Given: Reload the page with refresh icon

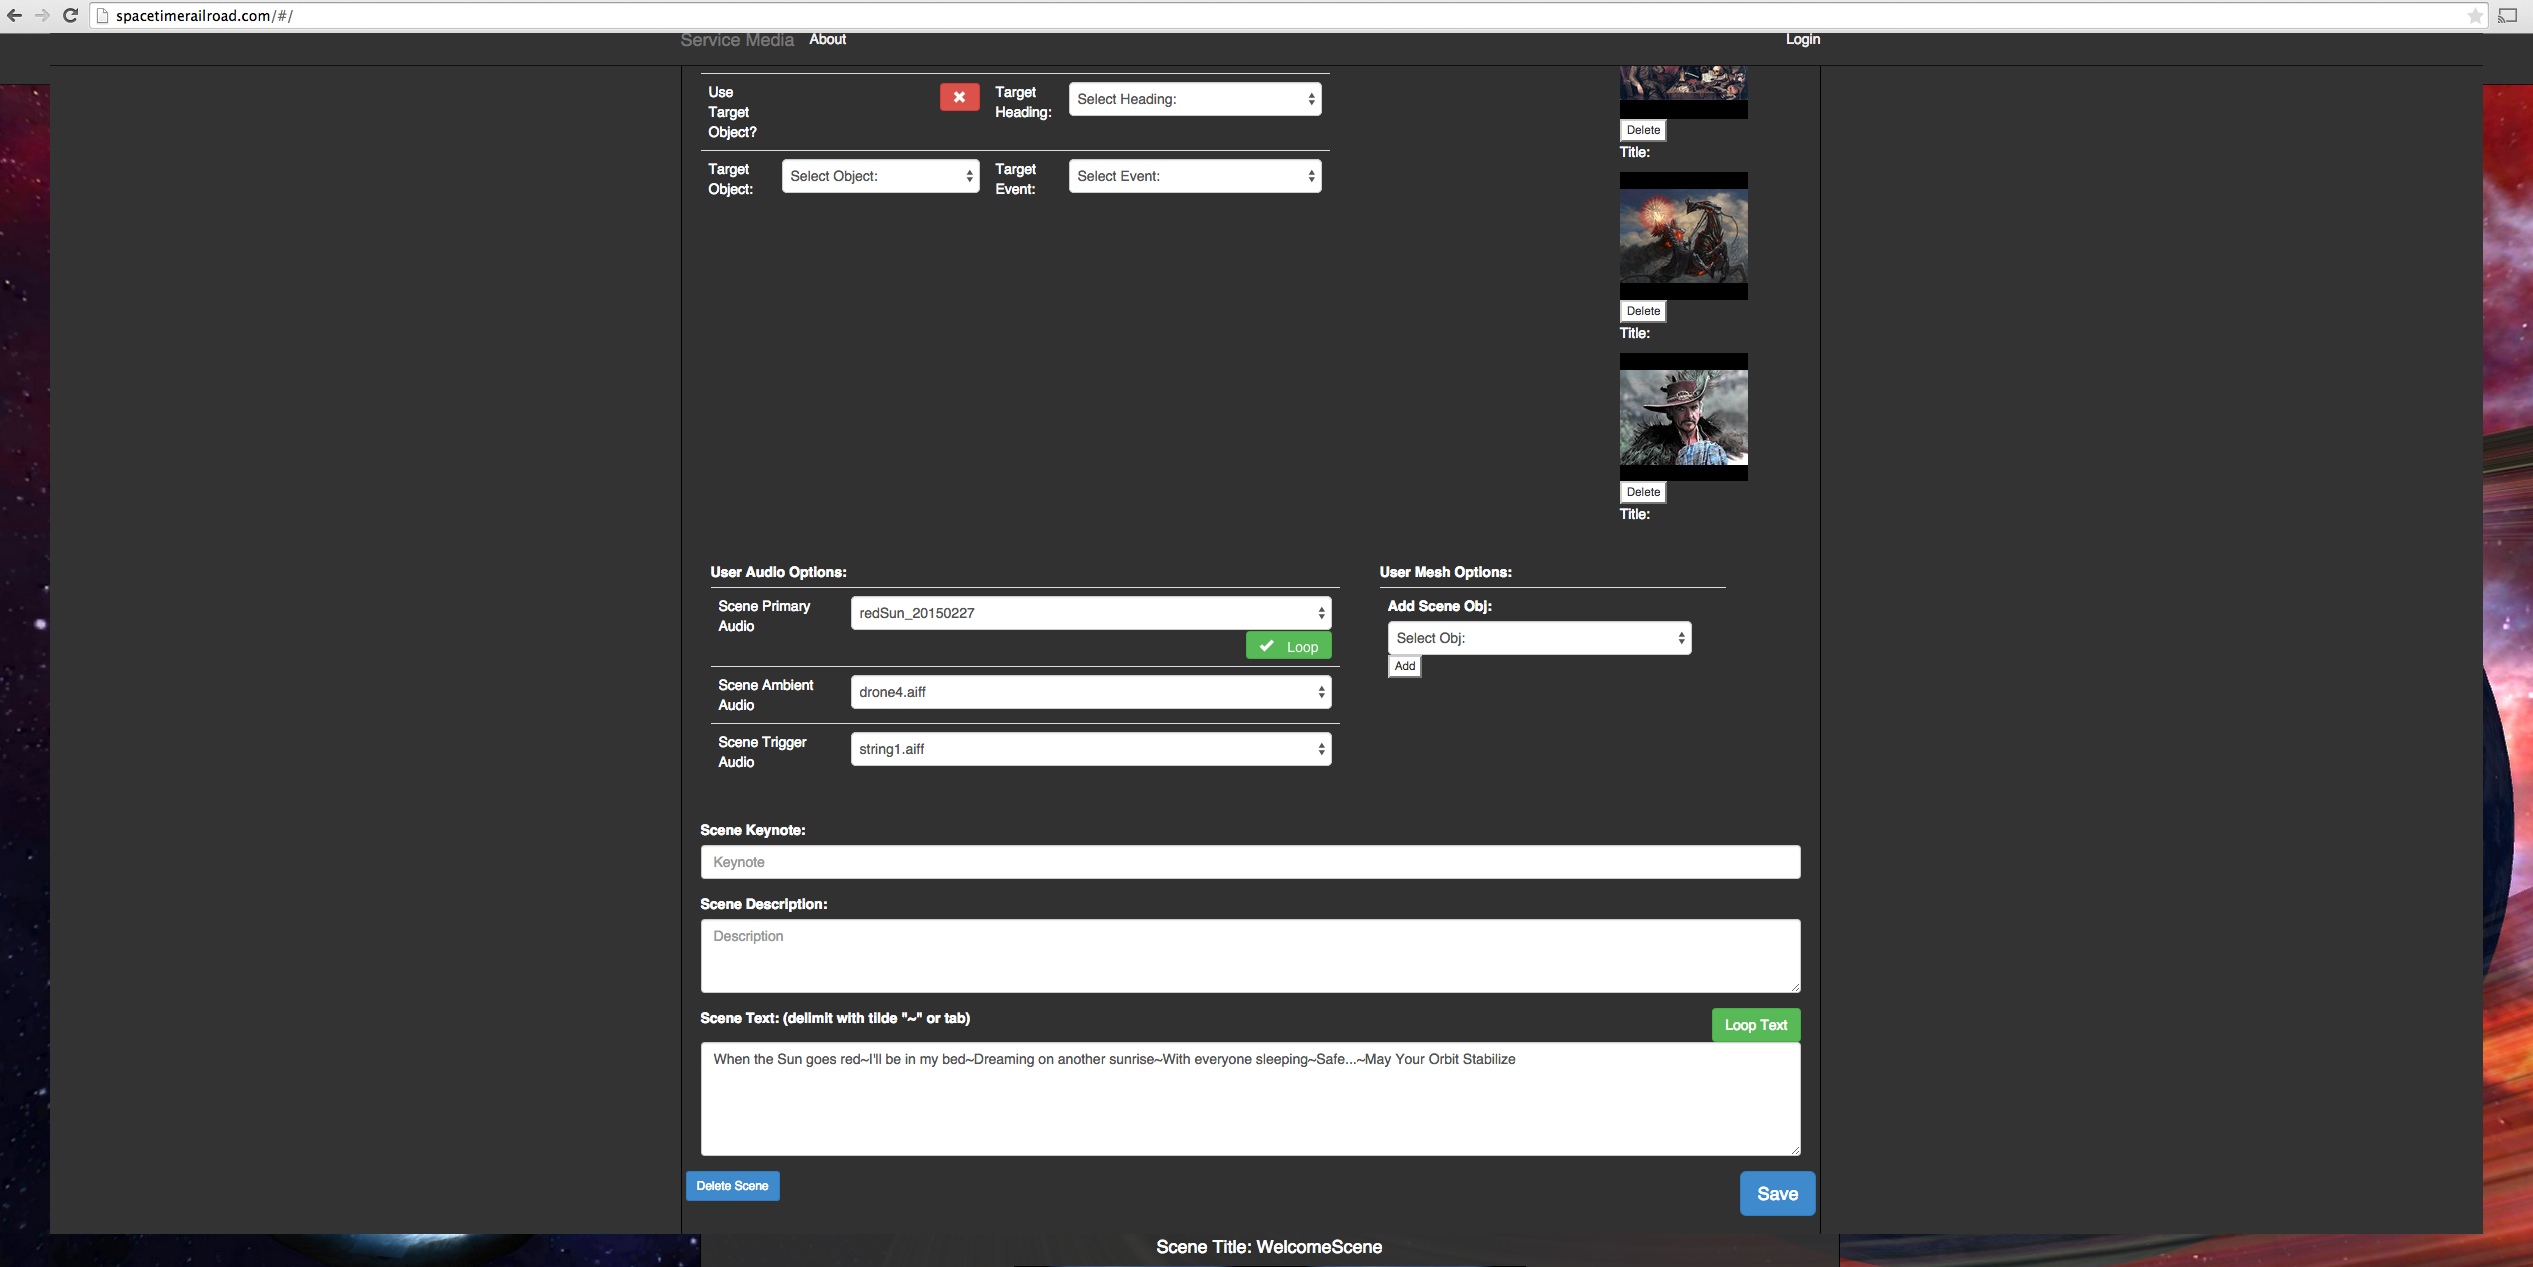Looking at the screenshot, I should (70, 15).
